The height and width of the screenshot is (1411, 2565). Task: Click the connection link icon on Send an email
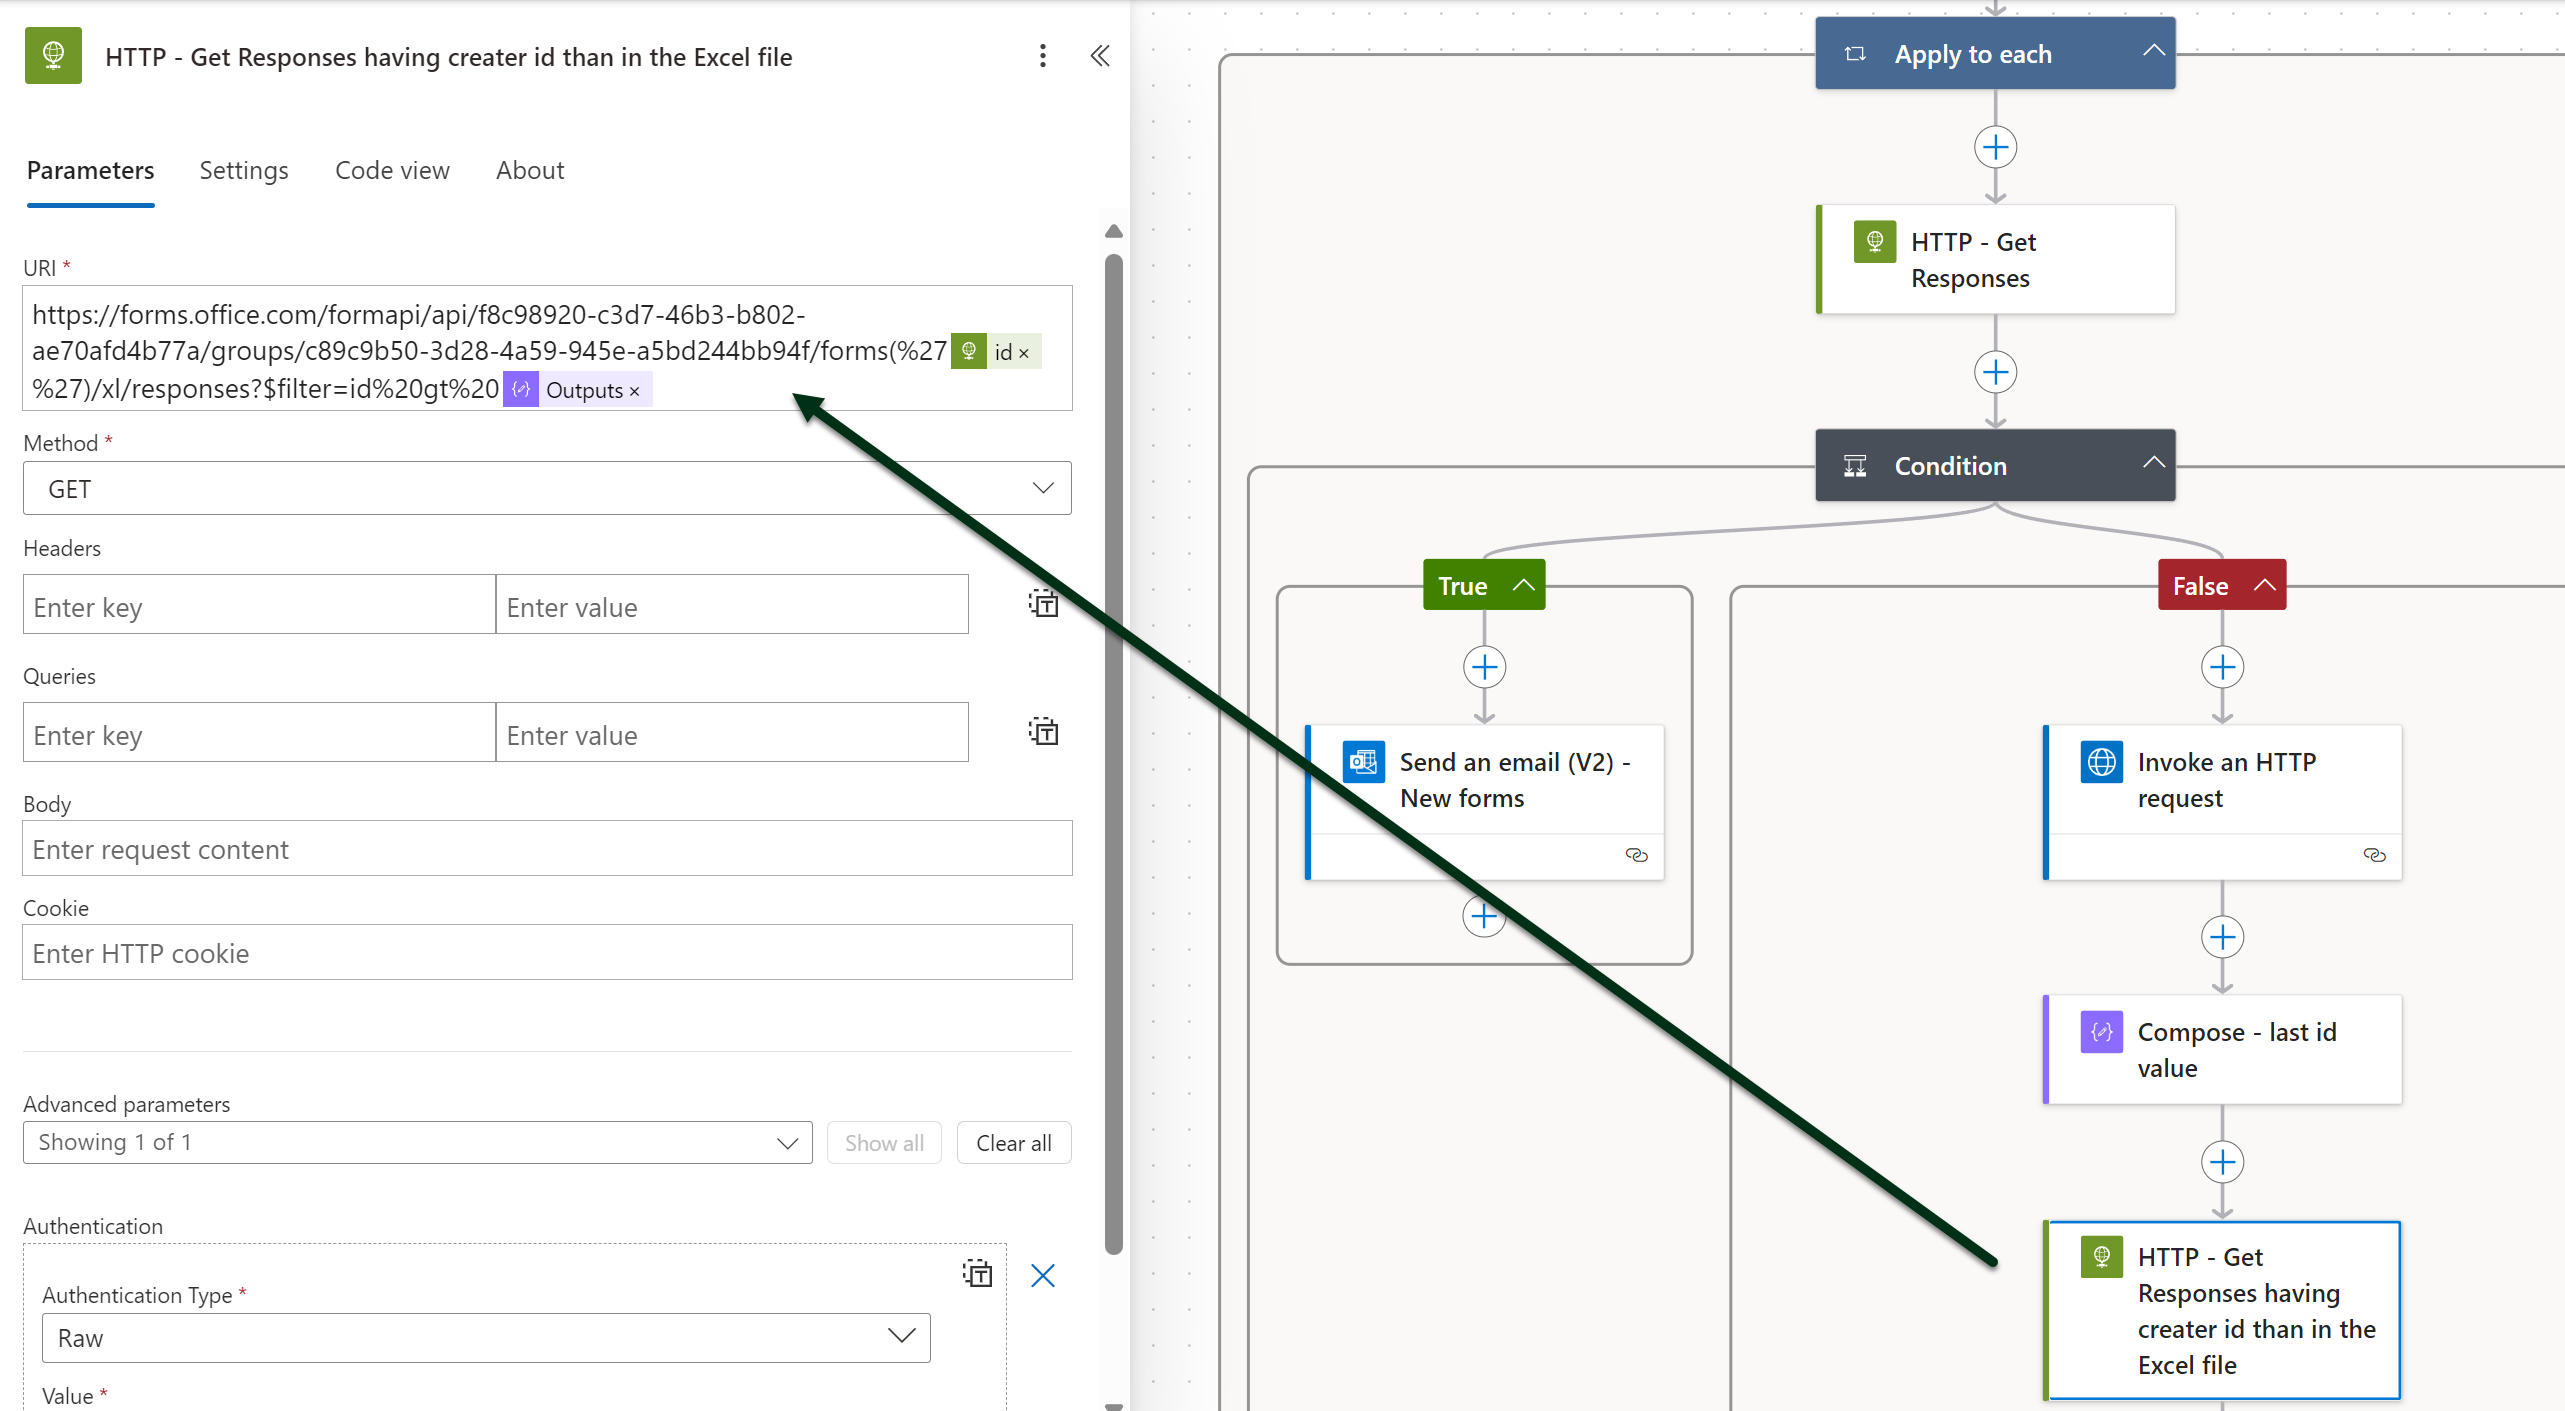click(x=1636, y=855)
